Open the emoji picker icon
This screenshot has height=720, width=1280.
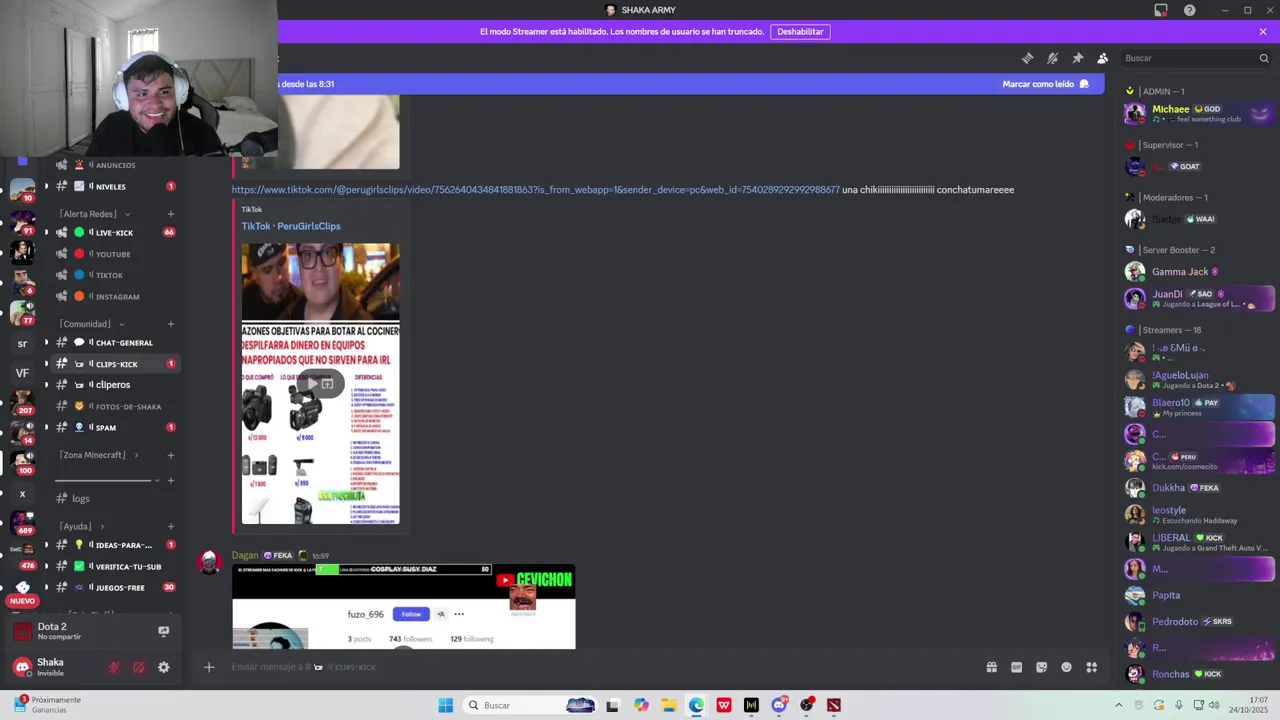click(x=1066, y=667)
